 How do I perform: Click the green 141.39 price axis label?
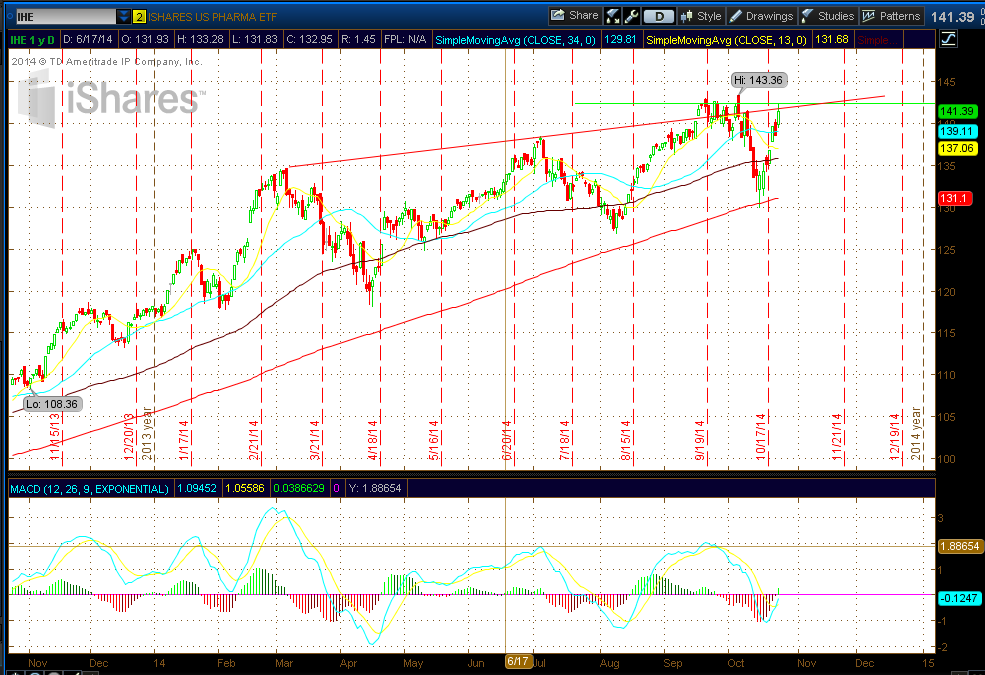pyautogui.click(x=957, y=111)
